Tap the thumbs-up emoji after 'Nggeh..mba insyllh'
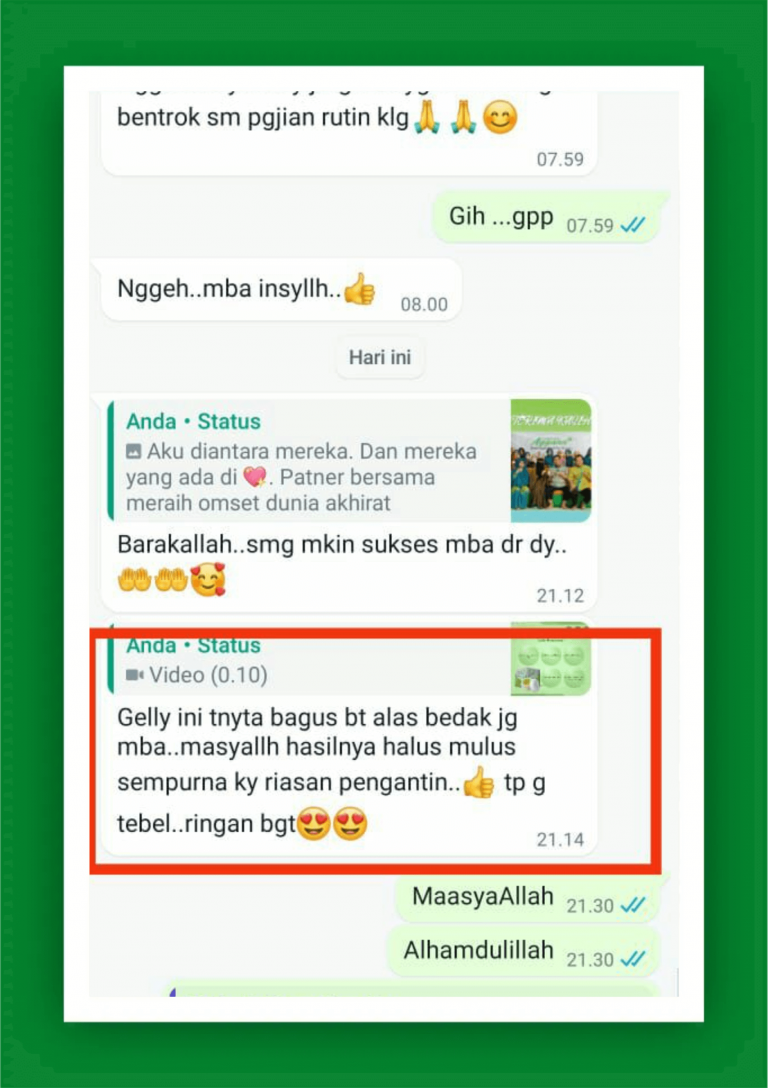This screenshot has width=768, height=1088. pyautogui.click(x=359, y=289)
